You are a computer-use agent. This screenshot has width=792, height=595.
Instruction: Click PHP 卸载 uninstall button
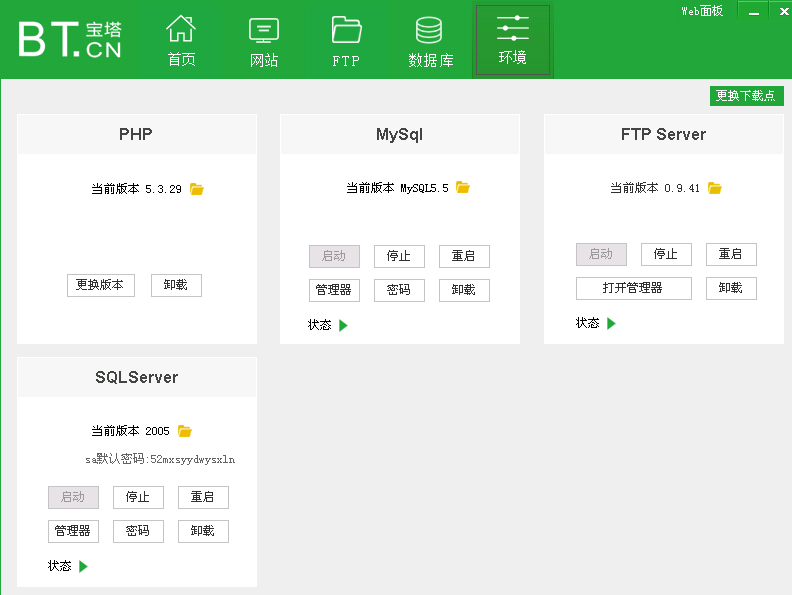point(176,285)
